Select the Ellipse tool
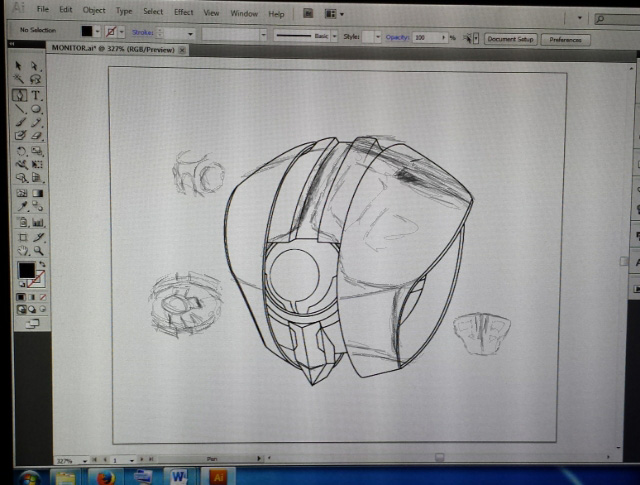 point(36,109)
